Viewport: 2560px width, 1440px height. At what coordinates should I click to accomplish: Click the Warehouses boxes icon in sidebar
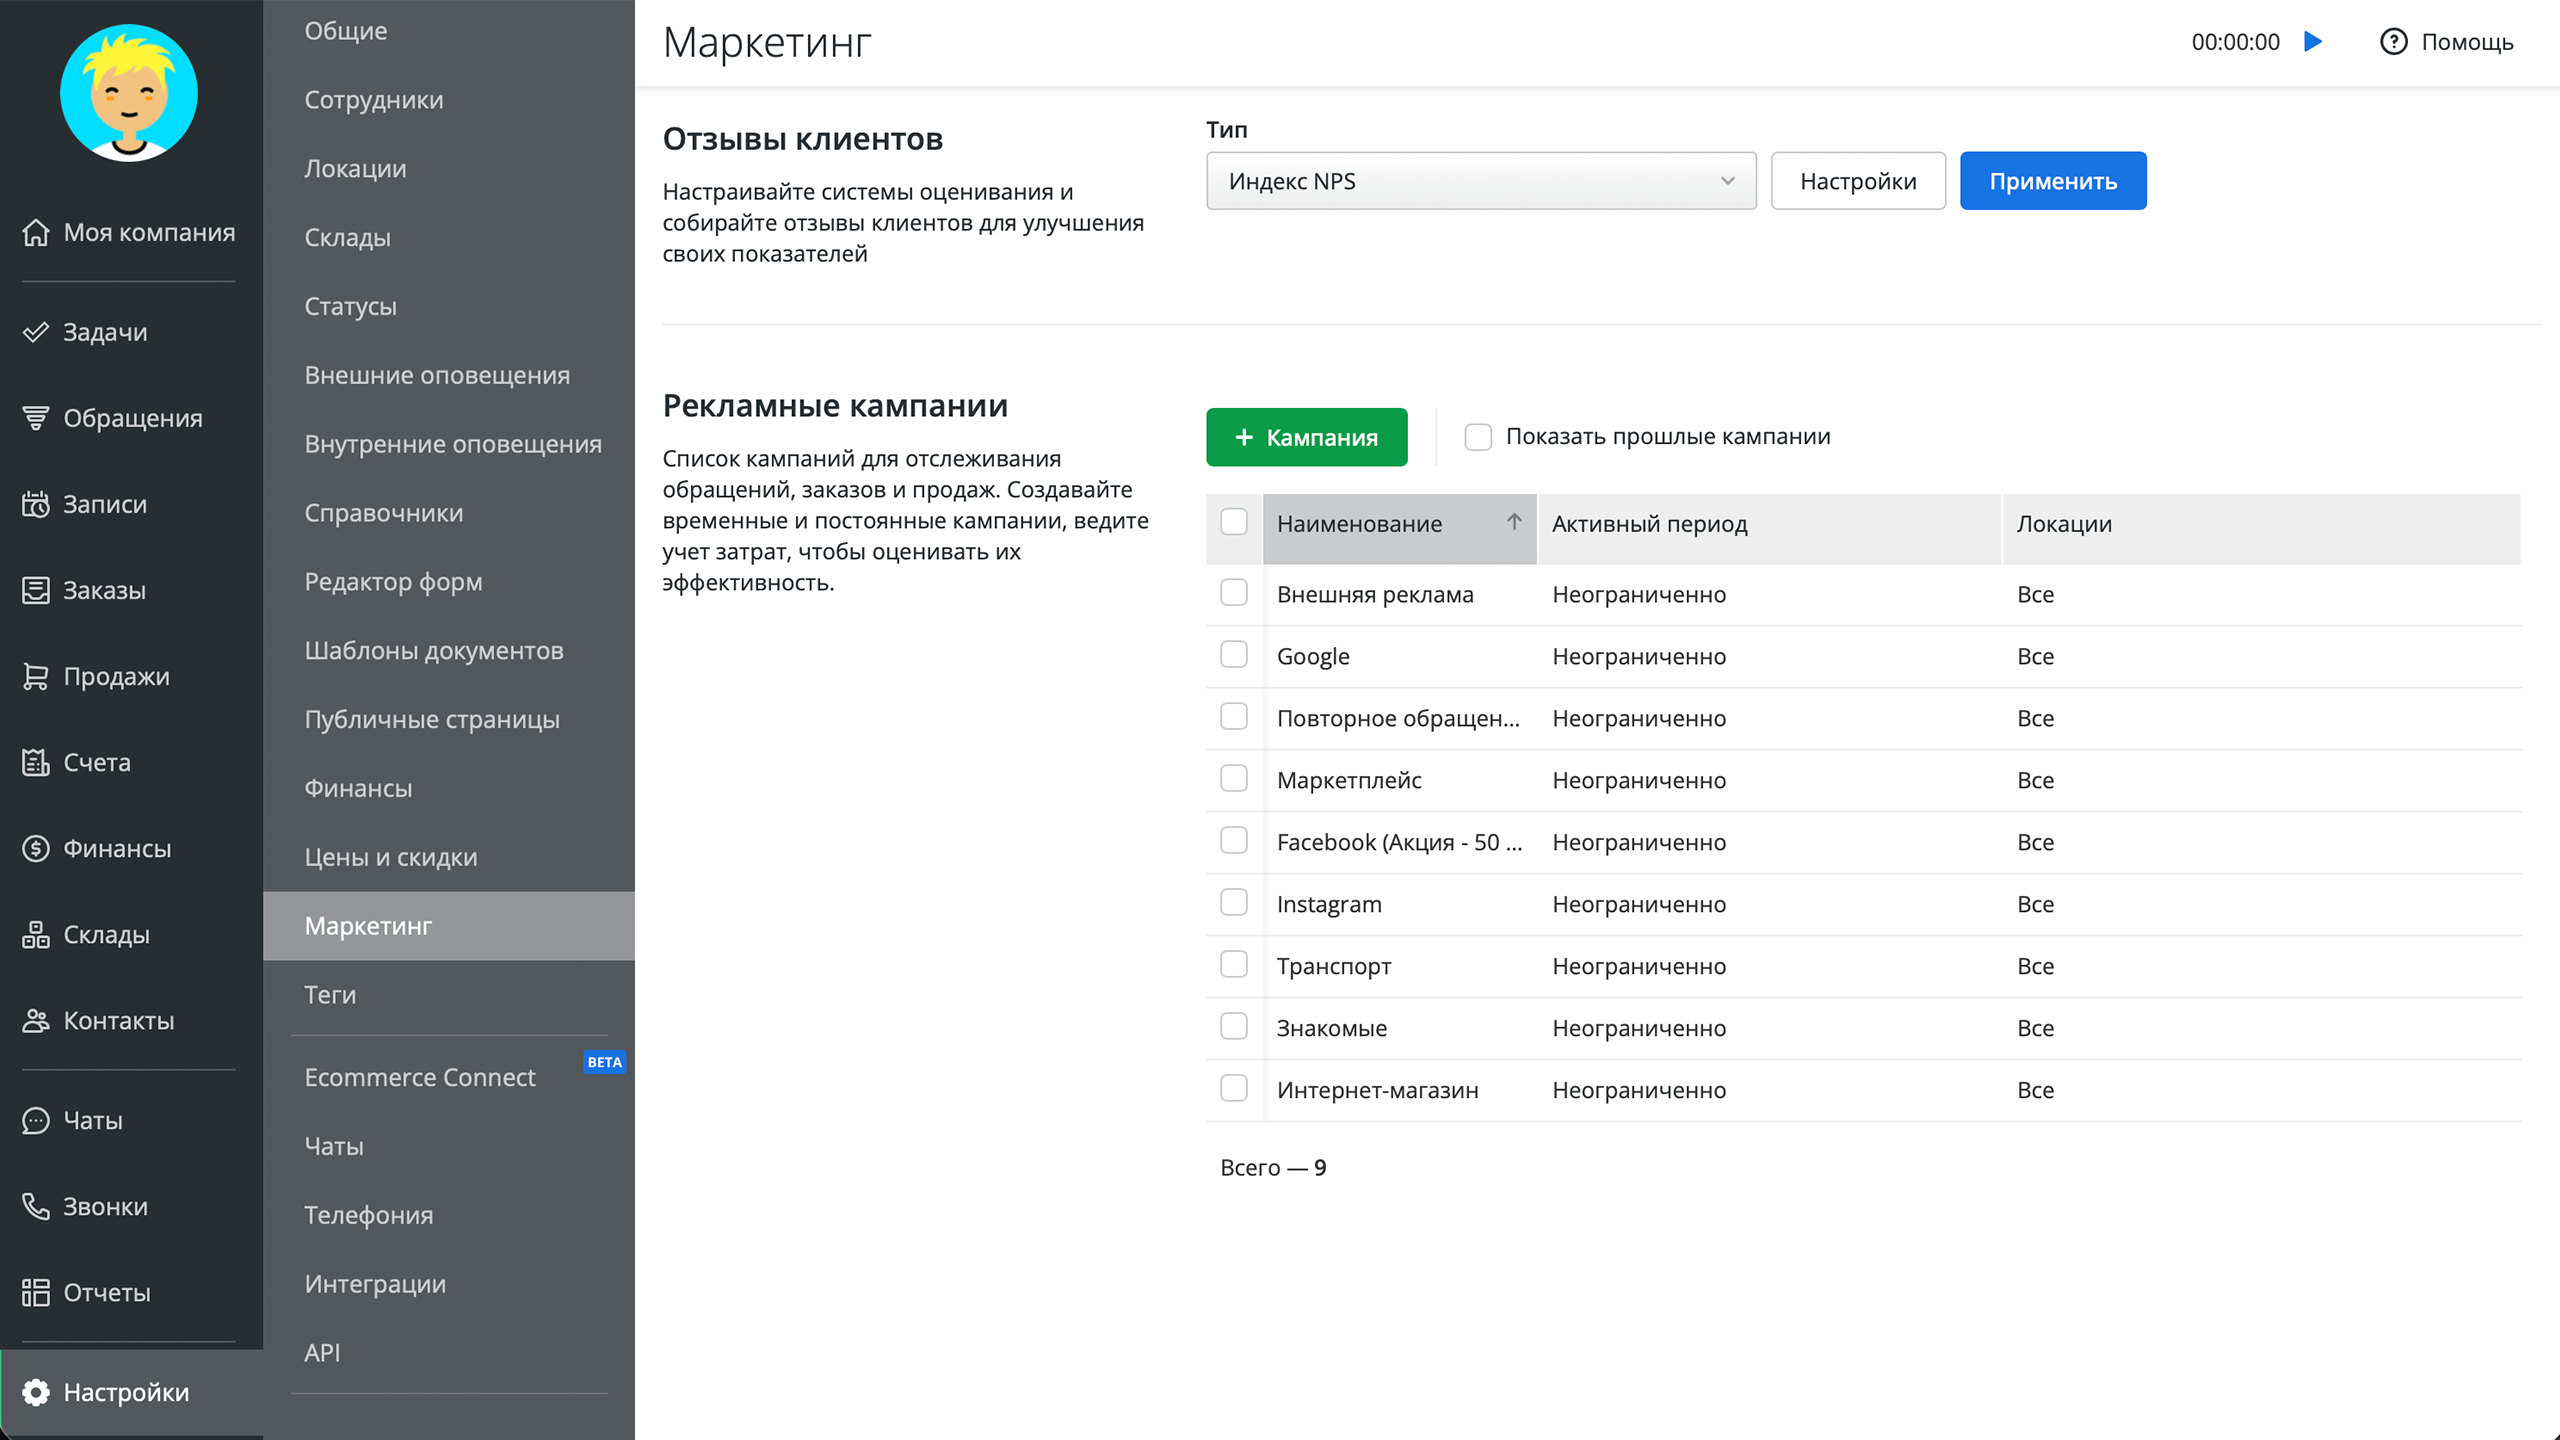pos(36,934)
